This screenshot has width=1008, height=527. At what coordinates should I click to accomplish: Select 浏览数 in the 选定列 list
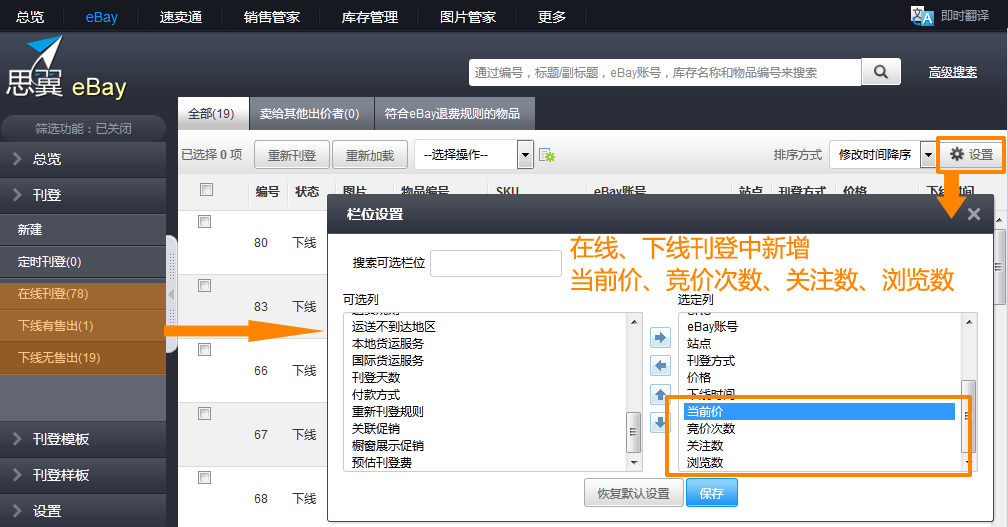(819, 462)
